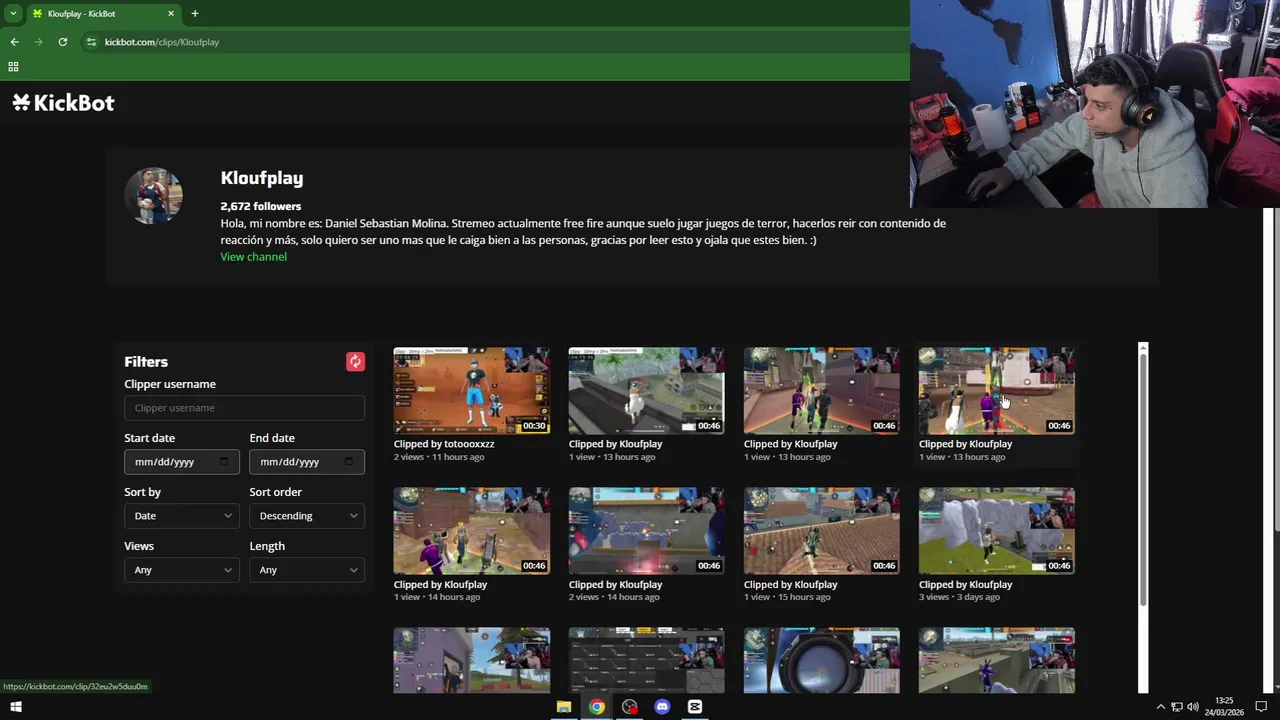Click the browser address bar URL
The width and height of the screenshot is (1280, 720).
(162, 42)
